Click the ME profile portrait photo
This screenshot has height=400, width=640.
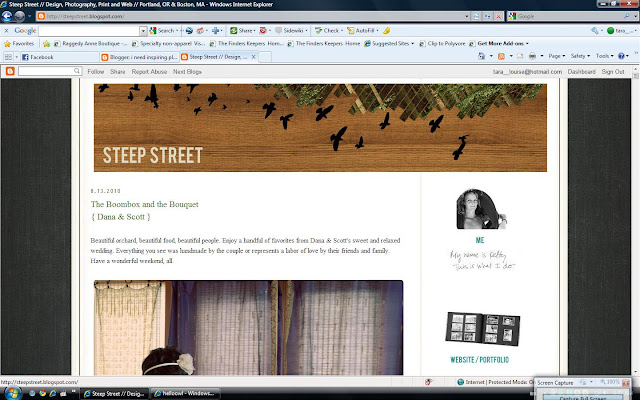(x=481, y=209)
